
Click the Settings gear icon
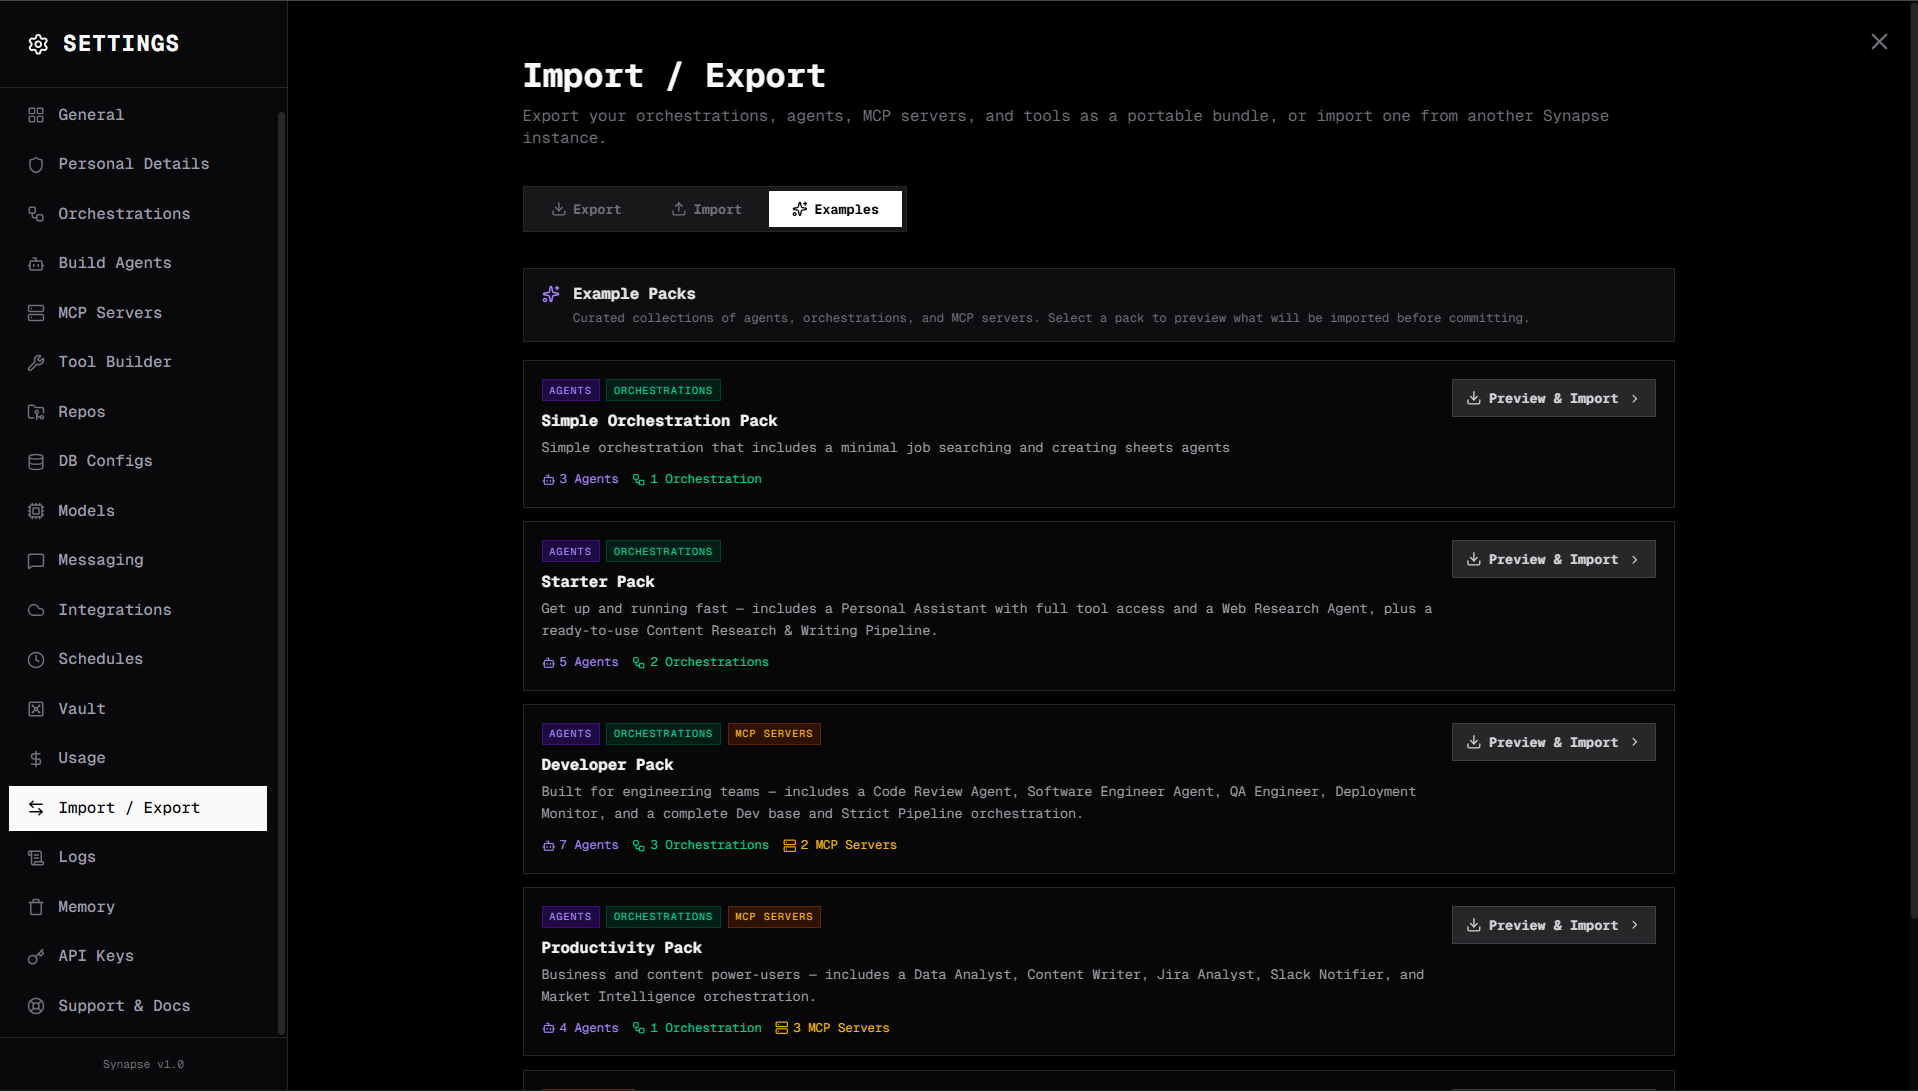click(38, 44)
